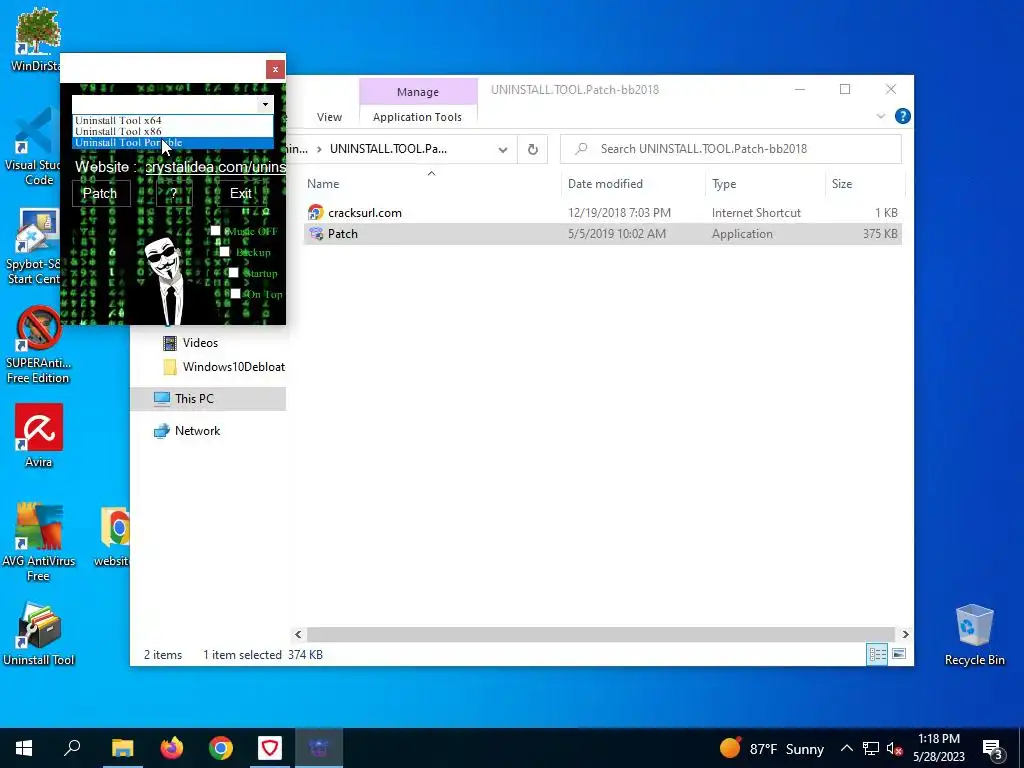Open File Explorer from taskbar
The image size is (1024, 768).
pos(122,748)
